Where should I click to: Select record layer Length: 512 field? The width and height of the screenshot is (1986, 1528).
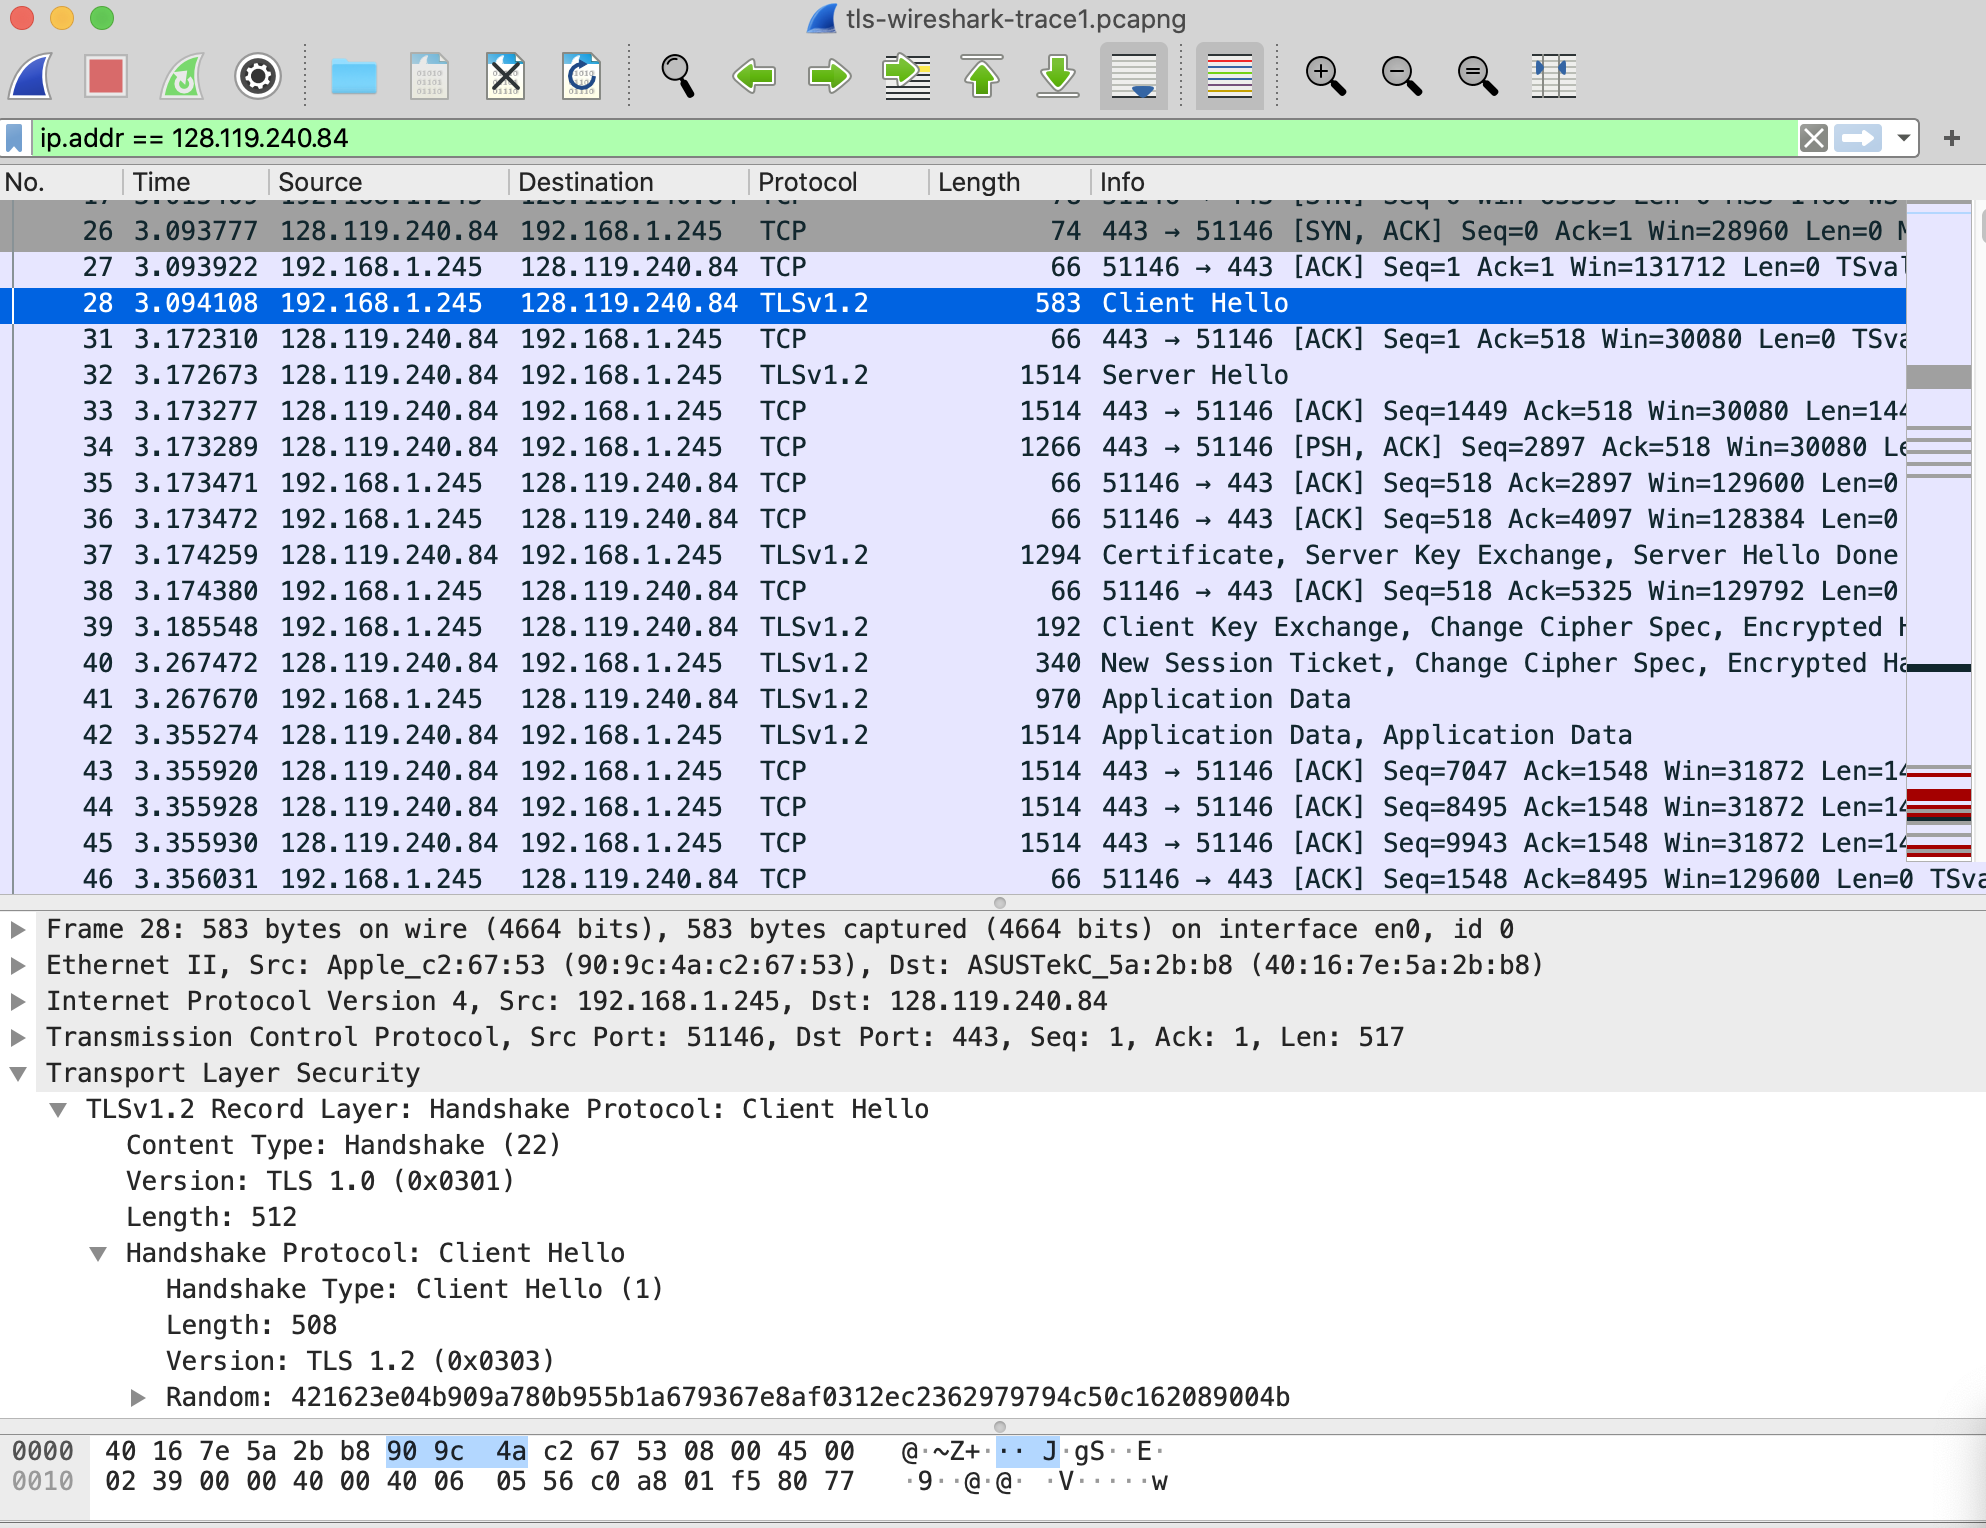tap(211, 1218)
